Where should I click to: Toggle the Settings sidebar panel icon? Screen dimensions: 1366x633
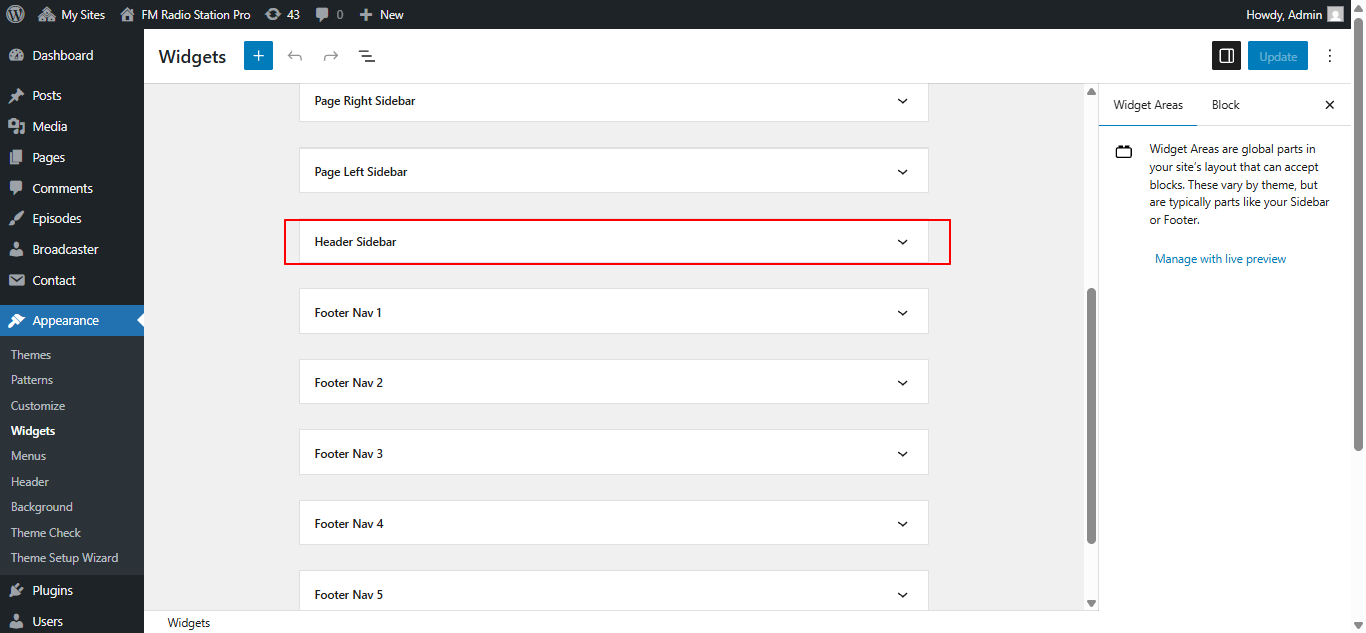(x=1226, y=56)
